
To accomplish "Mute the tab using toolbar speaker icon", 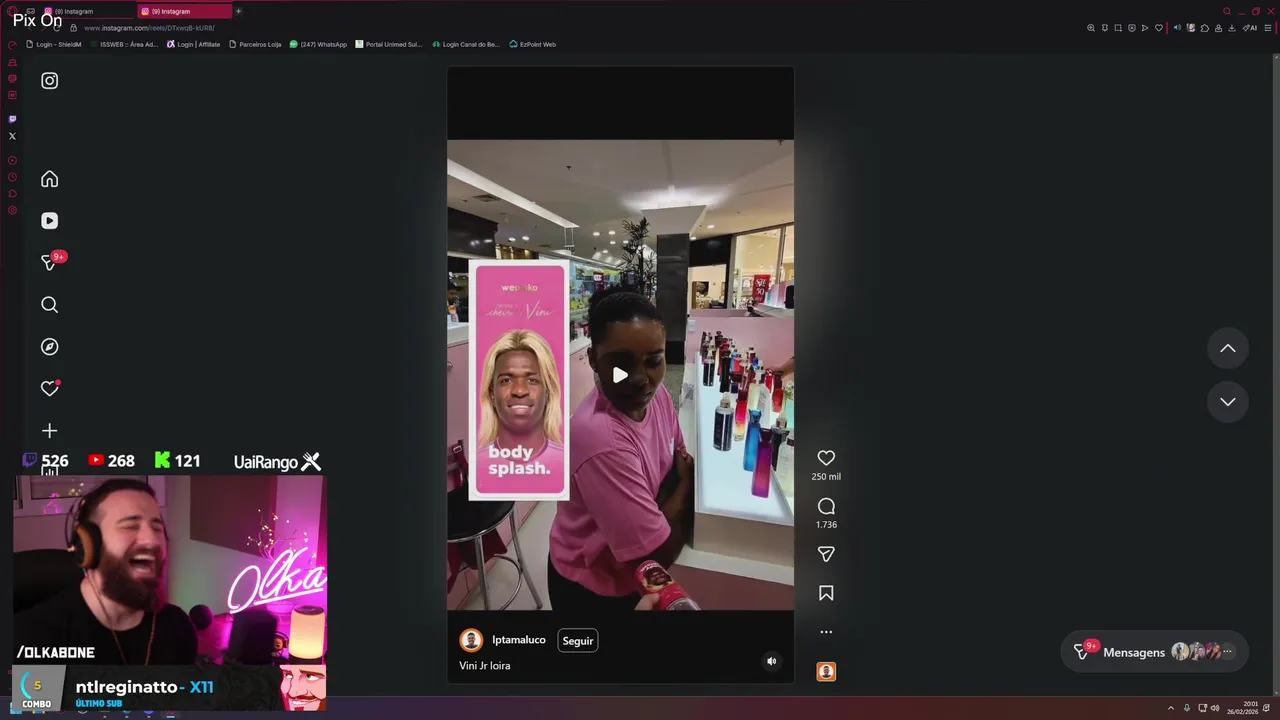I will coord(1177,28).
